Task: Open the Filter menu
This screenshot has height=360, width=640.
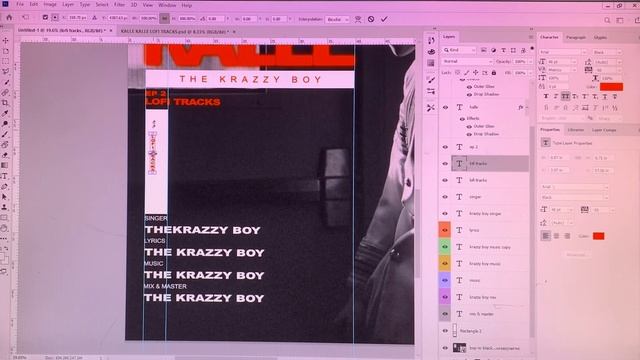Action: tap(119, 5)
